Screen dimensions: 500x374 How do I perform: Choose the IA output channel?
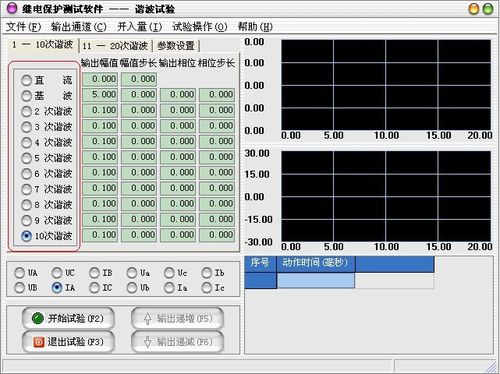coord(57,287)
